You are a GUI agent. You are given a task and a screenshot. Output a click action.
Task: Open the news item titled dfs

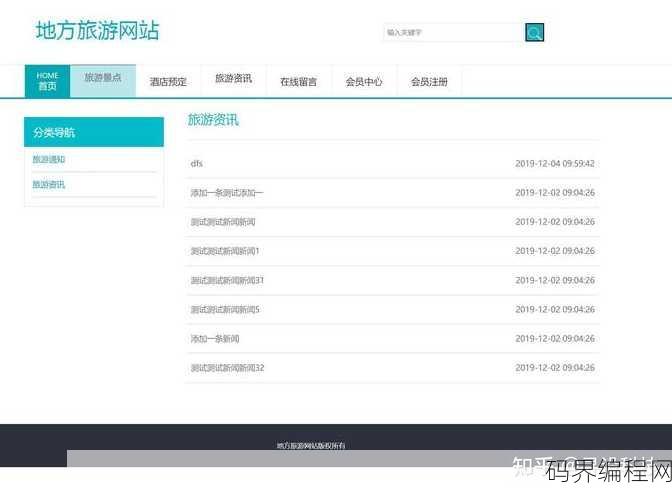pyautogui.click(x=197, y=163)
